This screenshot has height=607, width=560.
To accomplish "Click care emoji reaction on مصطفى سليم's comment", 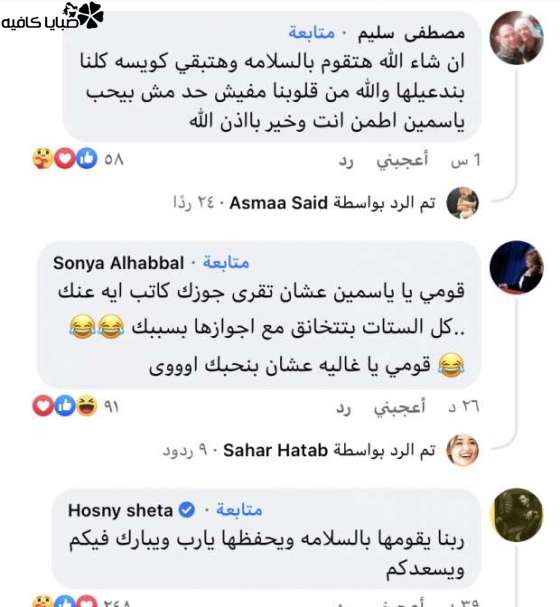I will tap(43, 158).
